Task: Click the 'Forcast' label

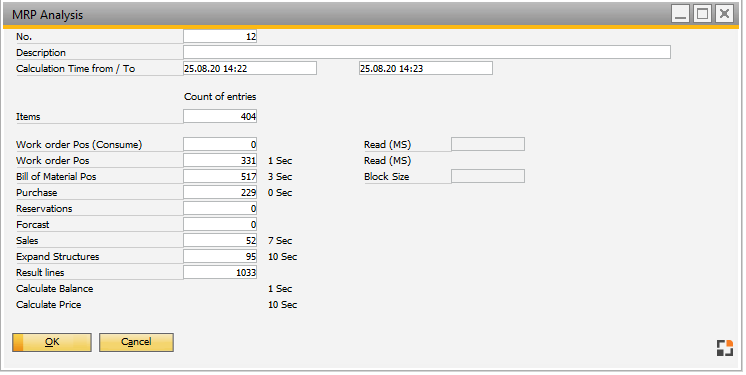Action: (x=32, y=225)
